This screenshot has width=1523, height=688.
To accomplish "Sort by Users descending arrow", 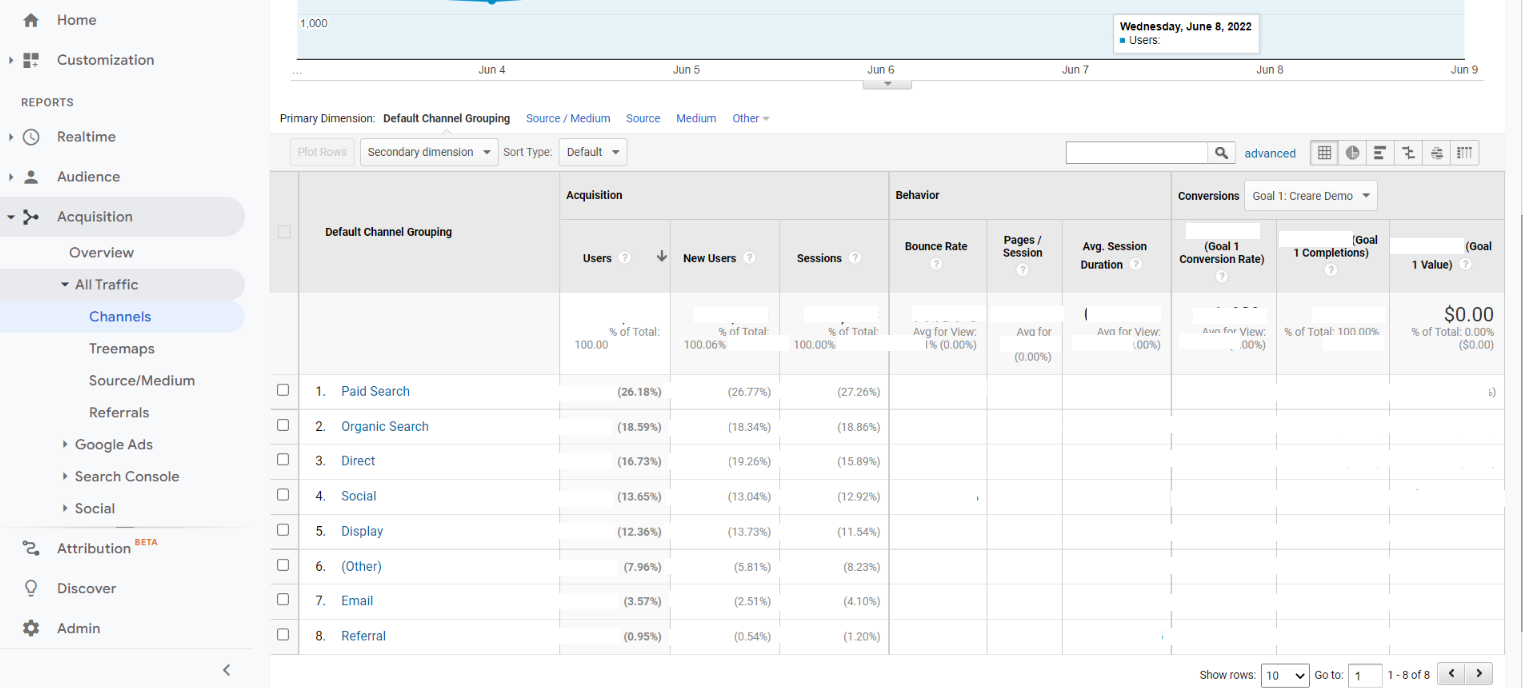I will (661, 257).
